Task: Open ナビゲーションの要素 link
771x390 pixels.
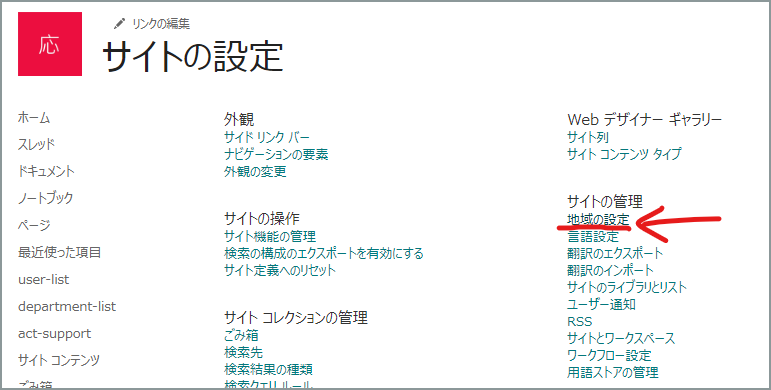Action: [276, 154]
